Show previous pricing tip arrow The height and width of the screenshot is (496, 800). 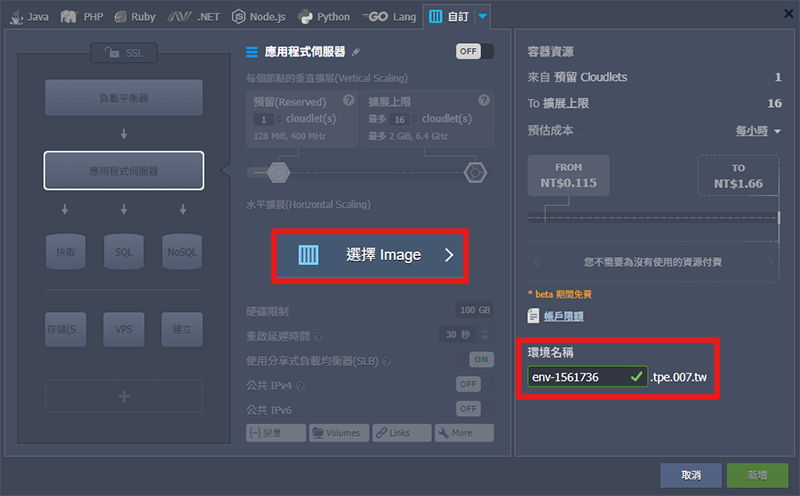(537, 262)
